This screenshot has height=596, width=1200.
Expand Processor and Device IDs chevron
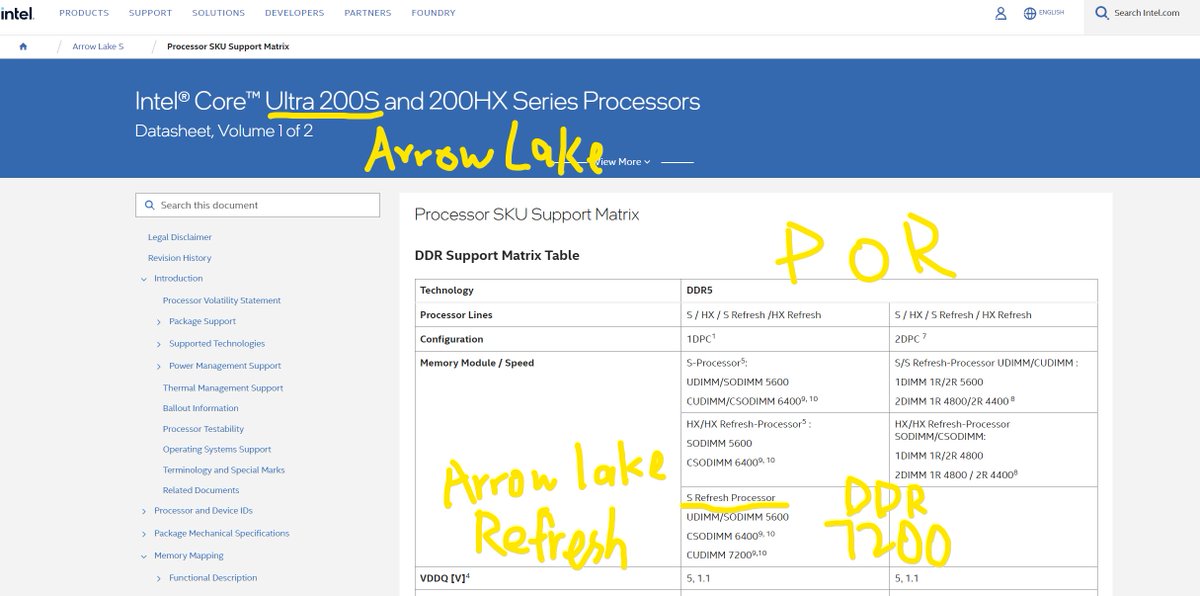144,512
